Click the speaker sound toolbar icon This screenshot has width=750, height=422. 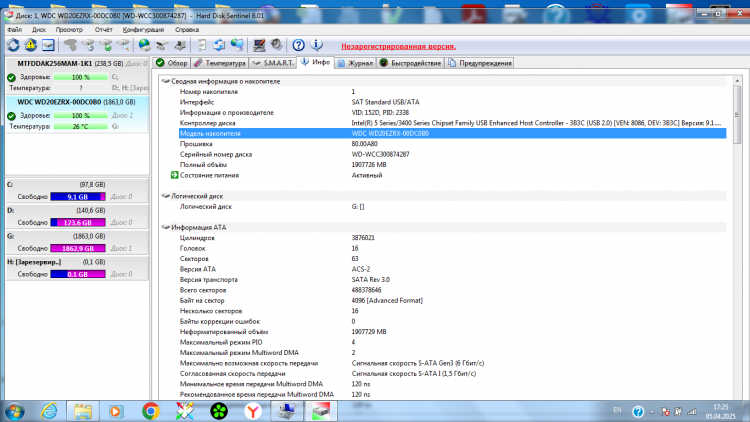pyautogui.click(x=276, y=45)
